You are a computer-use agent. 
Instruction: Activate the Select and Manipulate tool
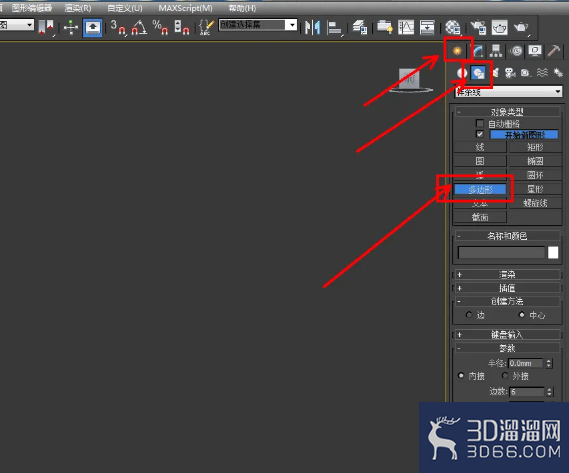[71, 27]
